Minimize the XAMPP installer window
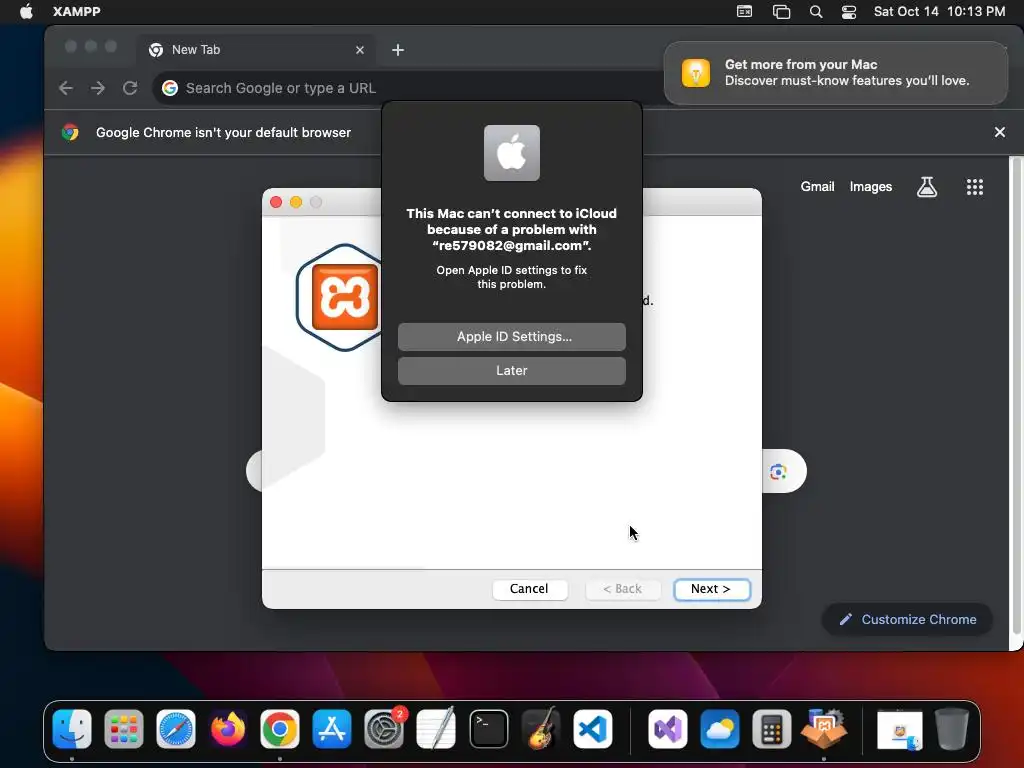The image size is (1024, 768). [296, 202]
